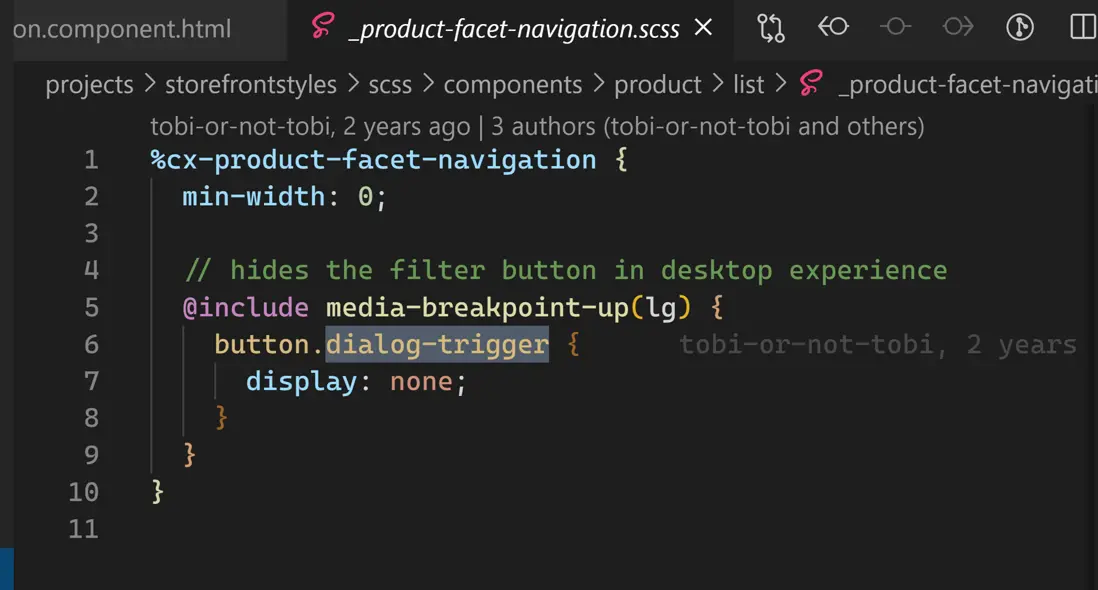Open the components breadcrumb
Image resolution: width=1098 pixels, height=590 pixels.
(x=513, y=85)
